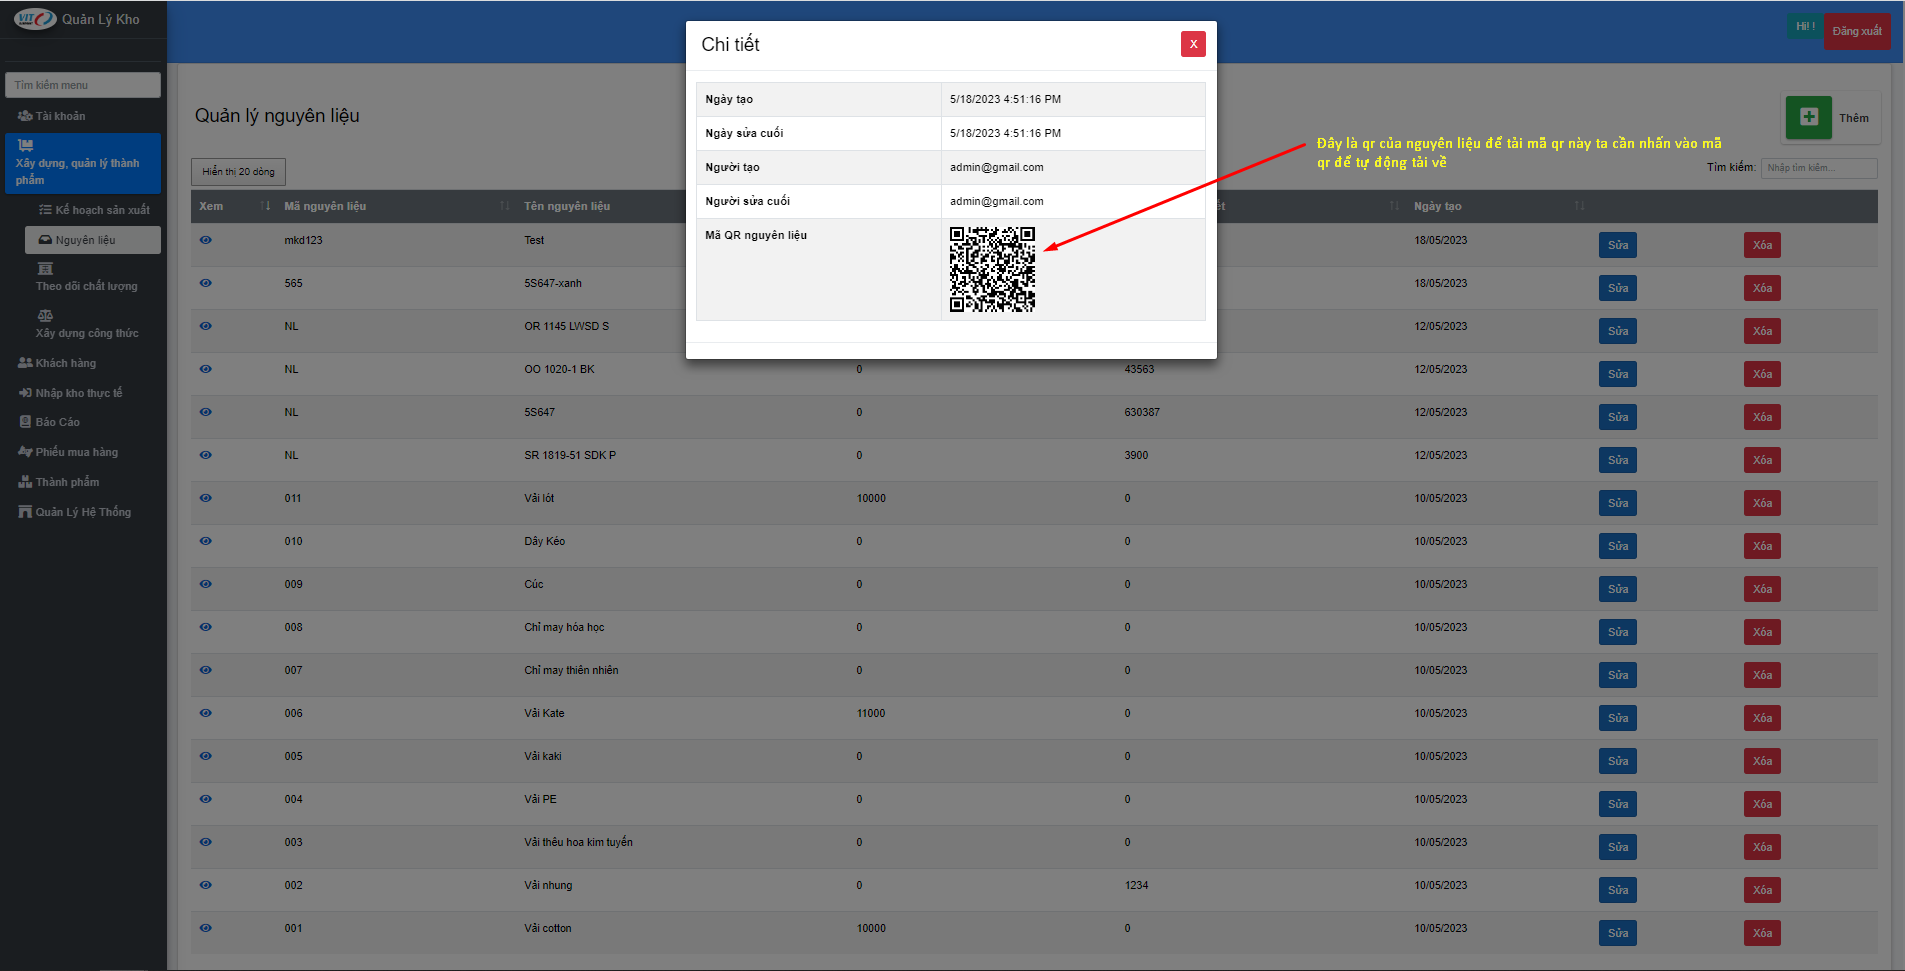
Task: Open eye icon for row 565
Action: (x=206, y=283)
